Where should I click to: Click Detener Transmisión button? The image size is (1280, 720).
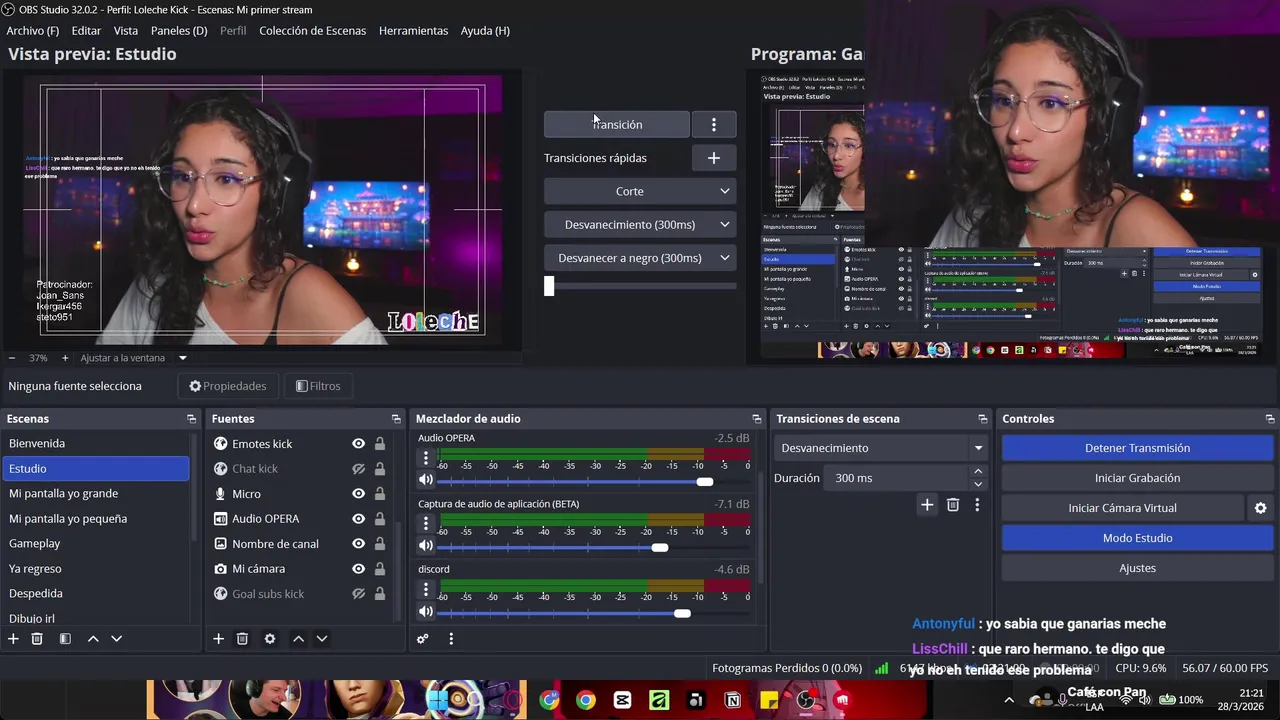(x=1137, y=448)
